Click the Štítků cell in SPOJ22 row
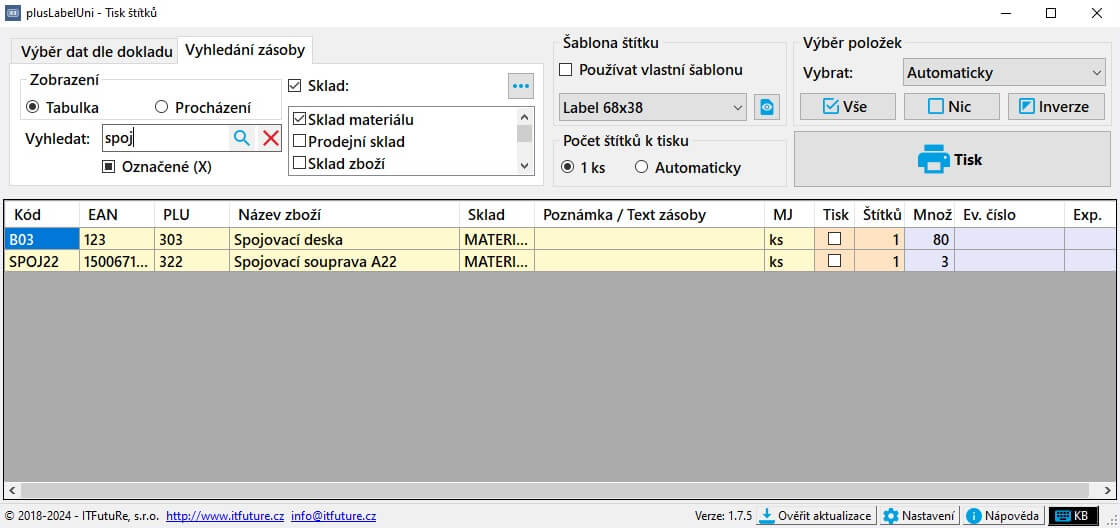 point(879,261)
